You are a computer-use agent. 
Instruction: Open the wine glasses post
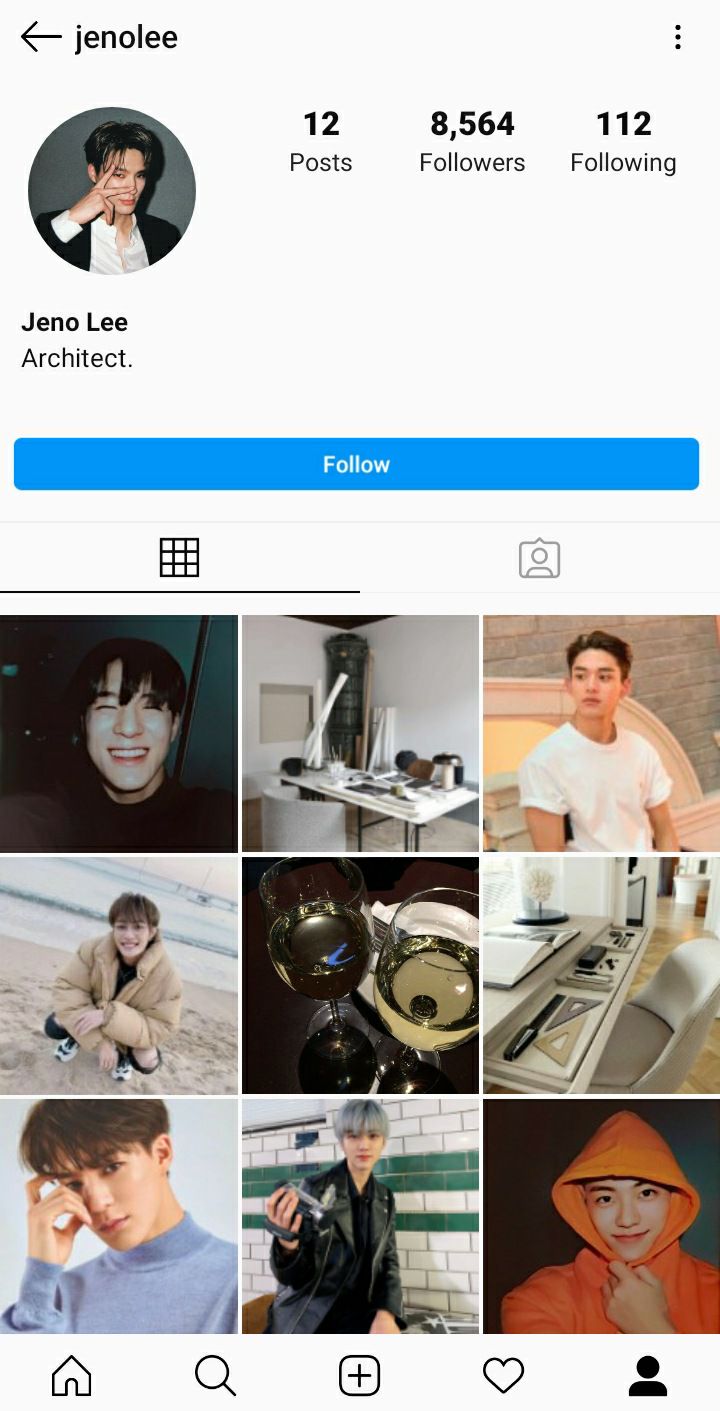tap(360, 975)
